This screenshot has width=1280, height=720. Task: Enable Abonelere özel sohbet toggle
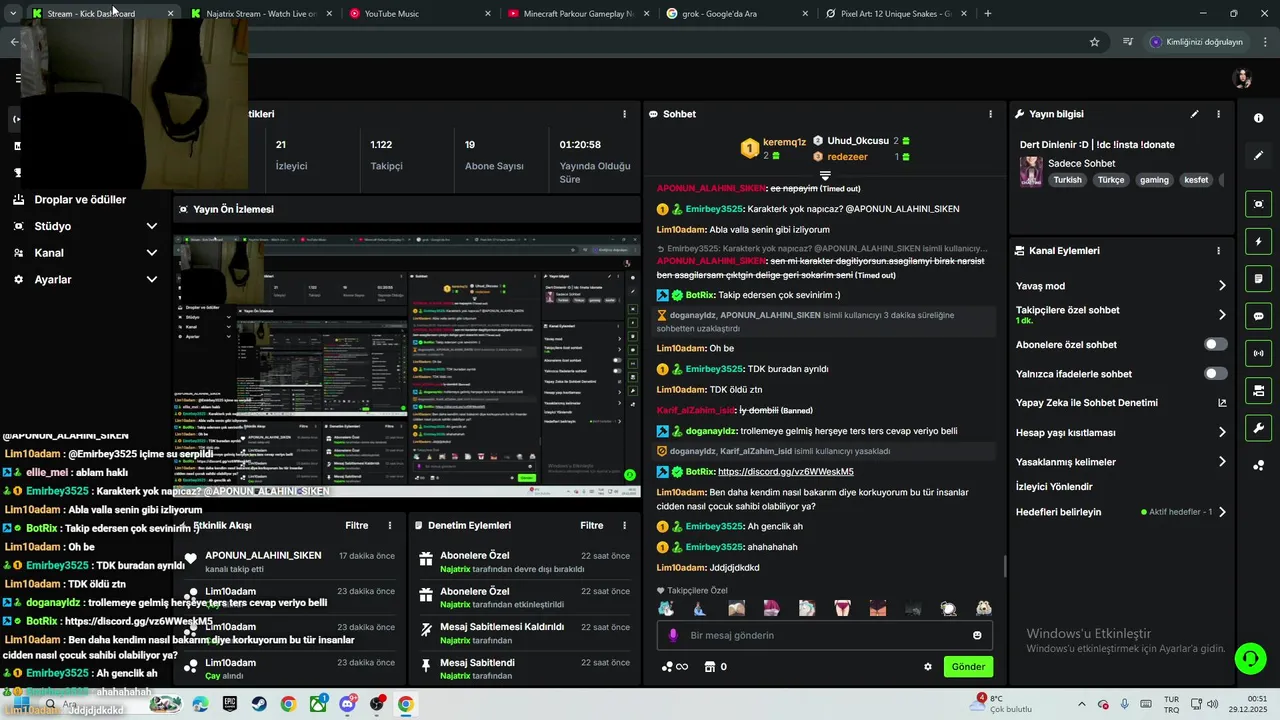pyautogui.click(x=1215, y=344)
